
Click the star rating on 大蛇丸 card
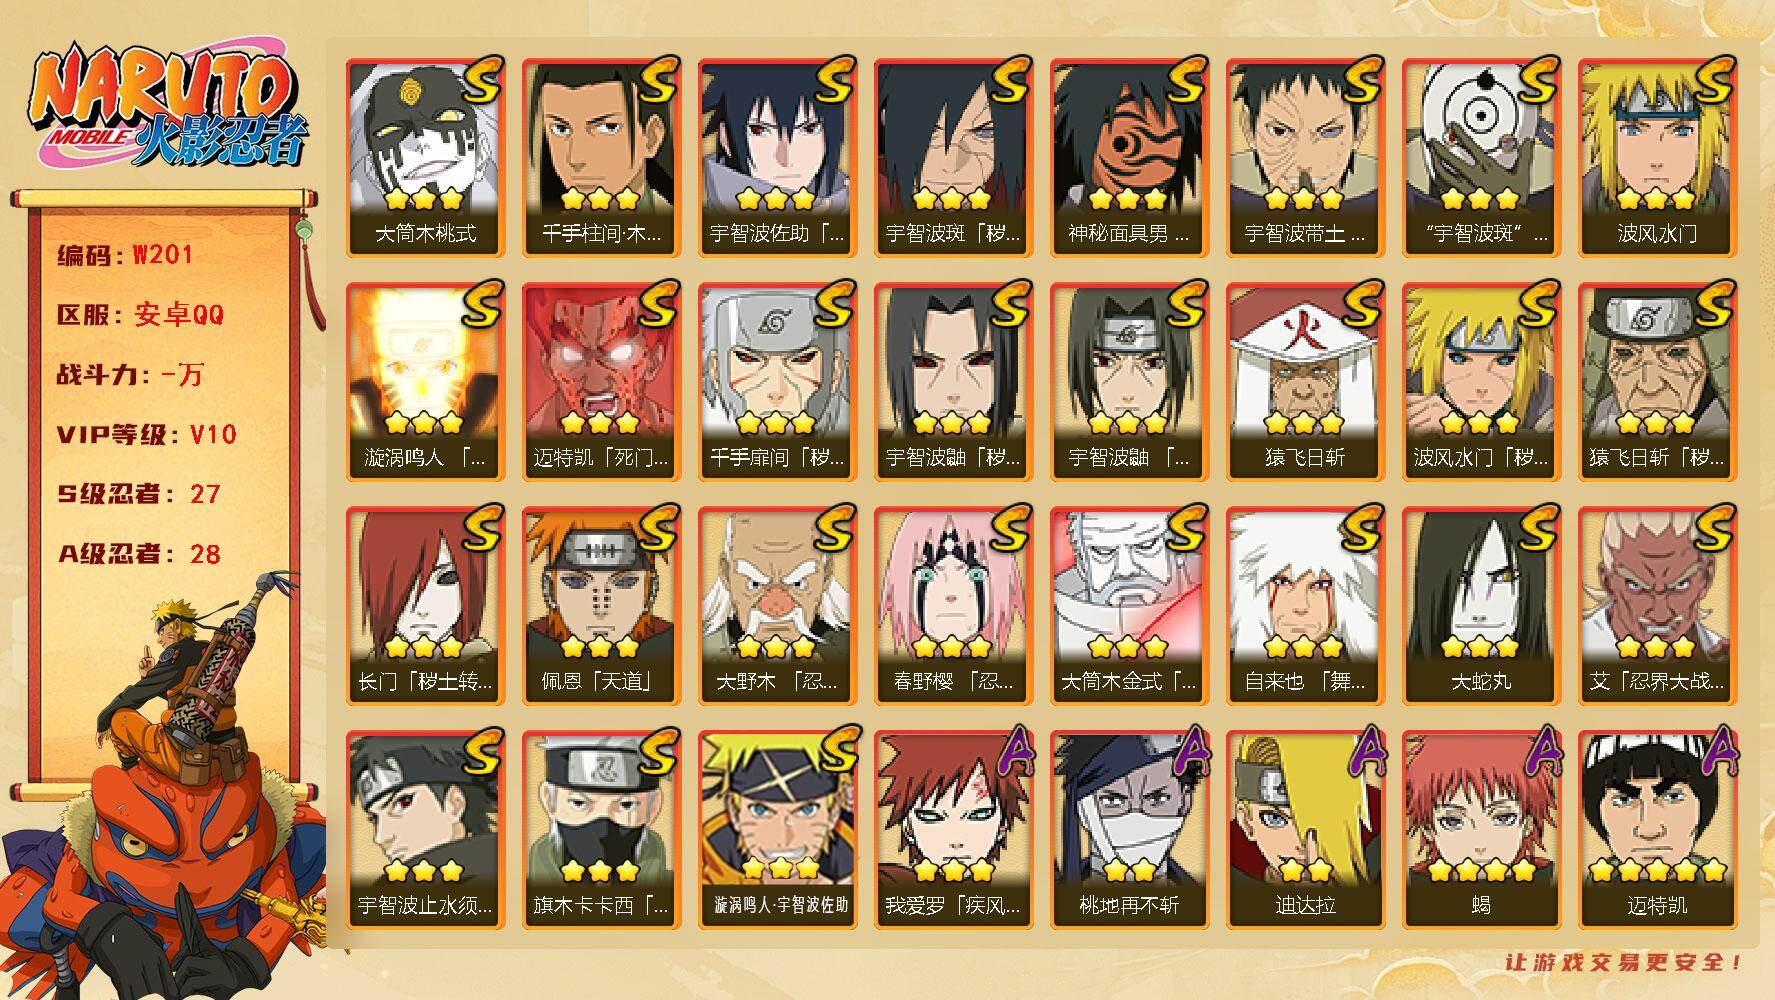click(x=1481, y=646)
